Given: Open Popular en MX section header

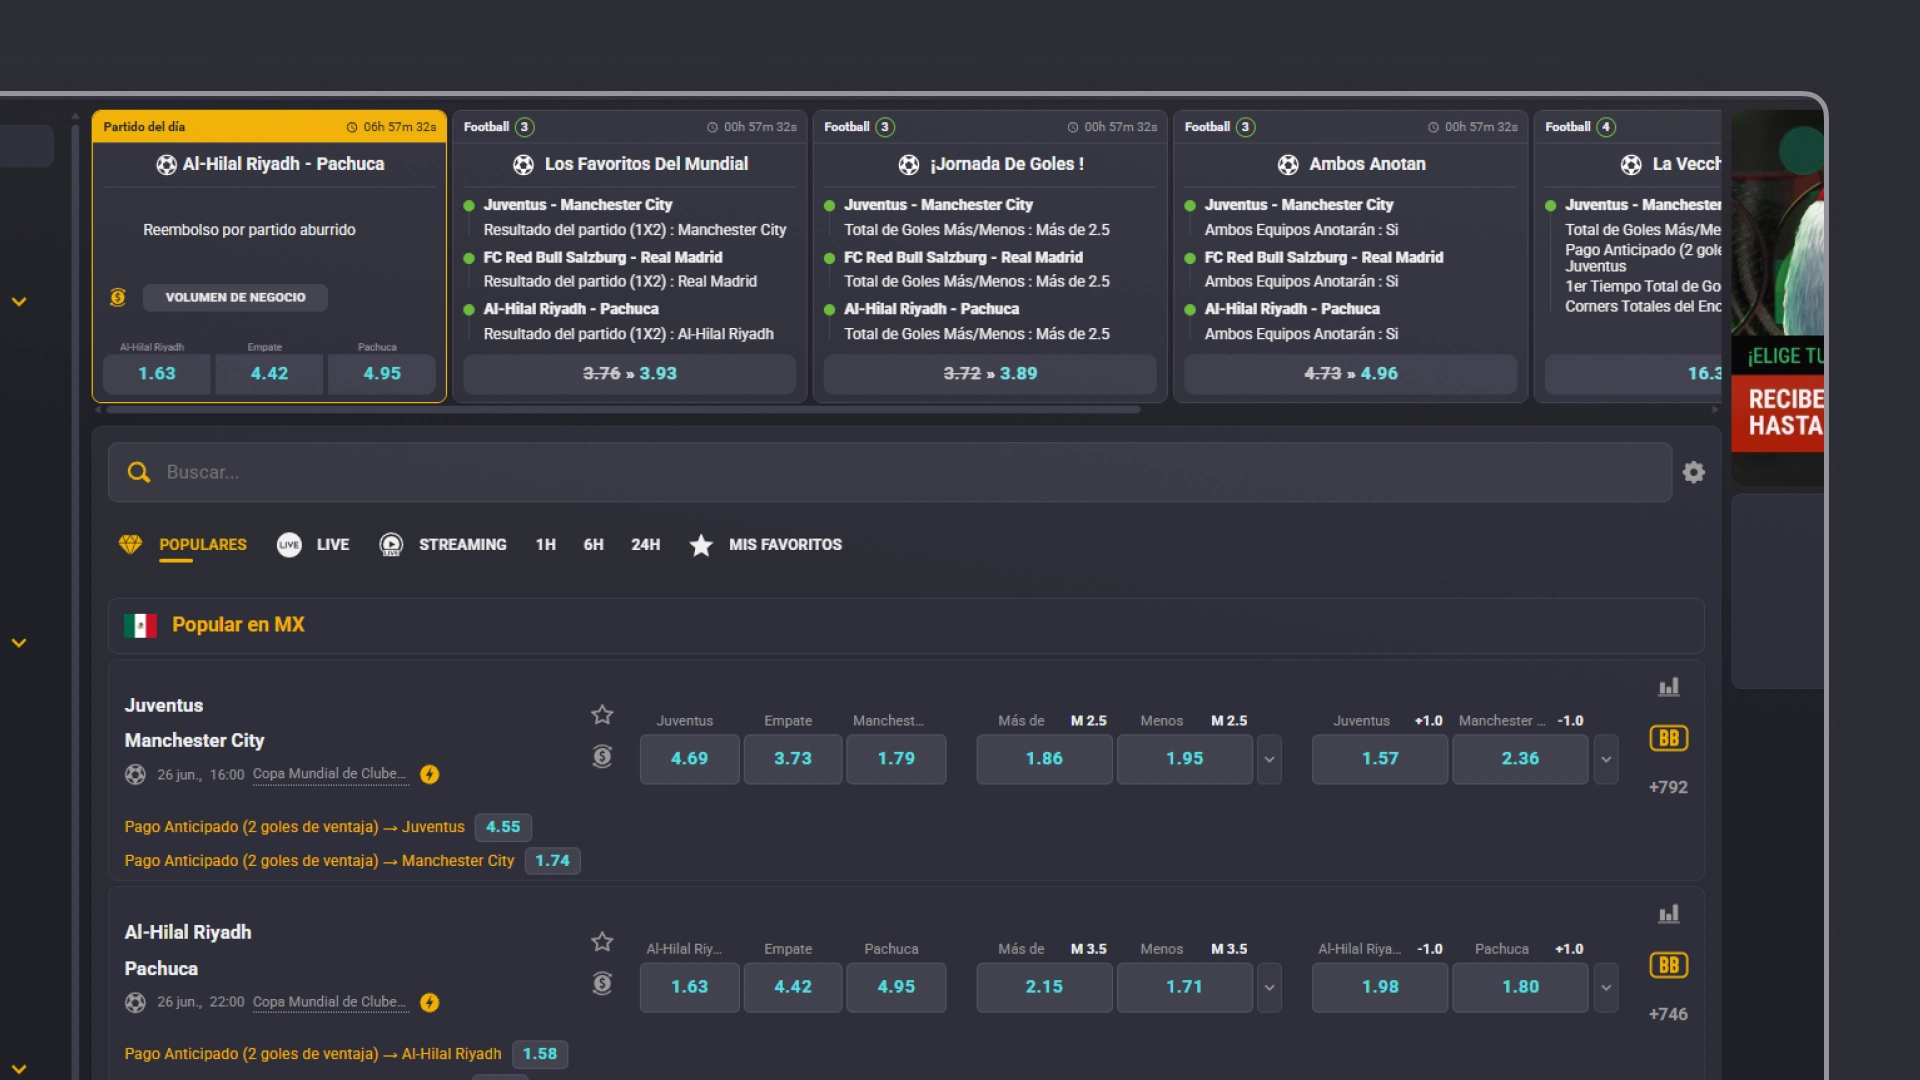Looking at the screenshot, I should pos(906,626).
